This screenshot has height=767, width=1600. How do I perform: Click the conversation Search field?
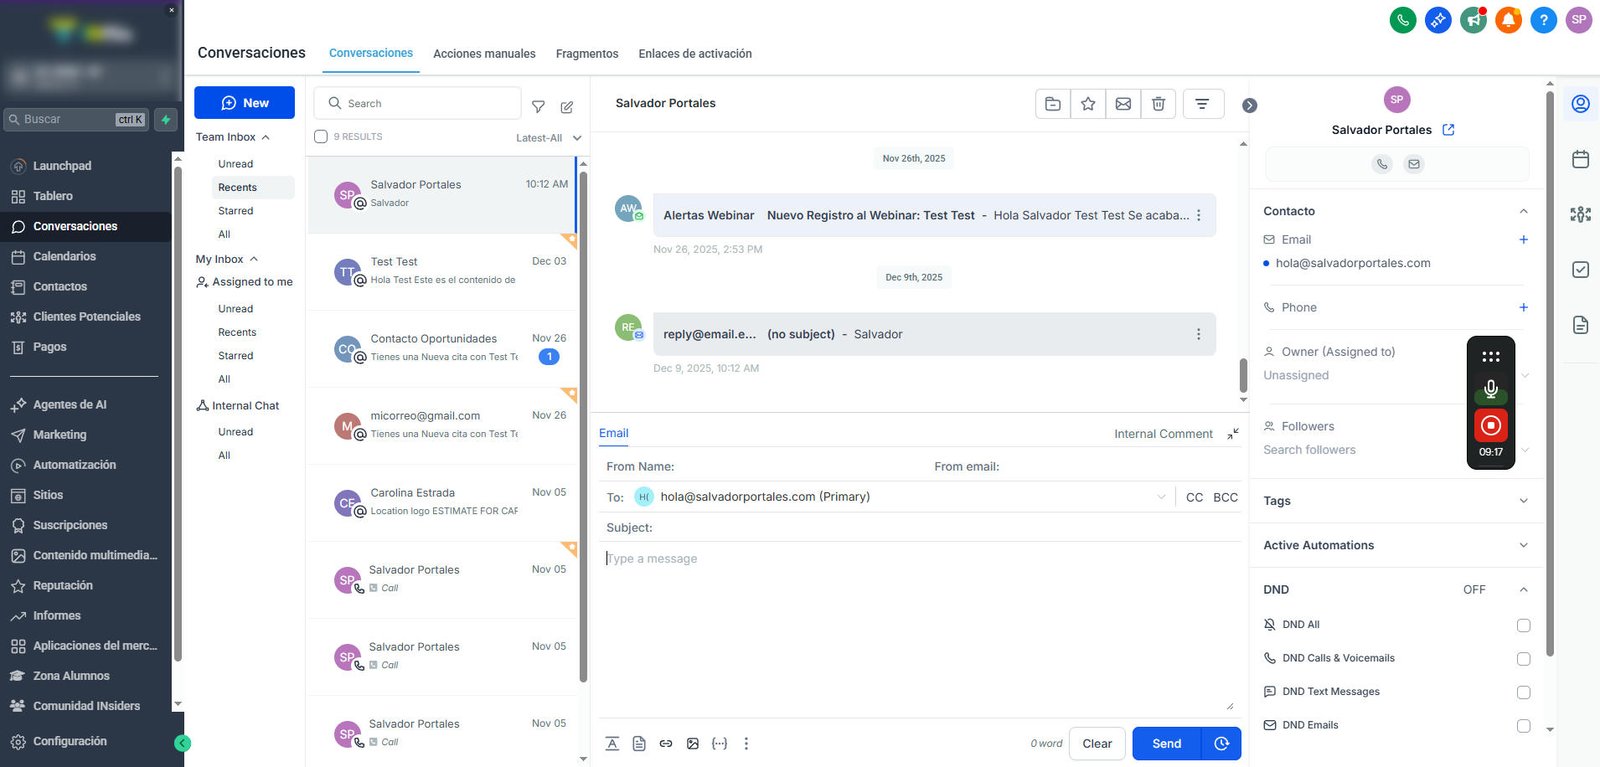point(418,103)
